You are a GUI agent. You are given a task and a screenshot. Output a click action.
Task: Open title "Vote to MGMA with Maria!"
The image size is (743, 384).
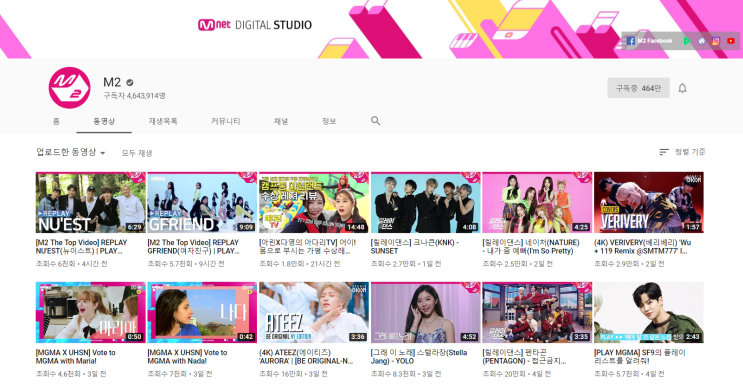coord(76,357)
